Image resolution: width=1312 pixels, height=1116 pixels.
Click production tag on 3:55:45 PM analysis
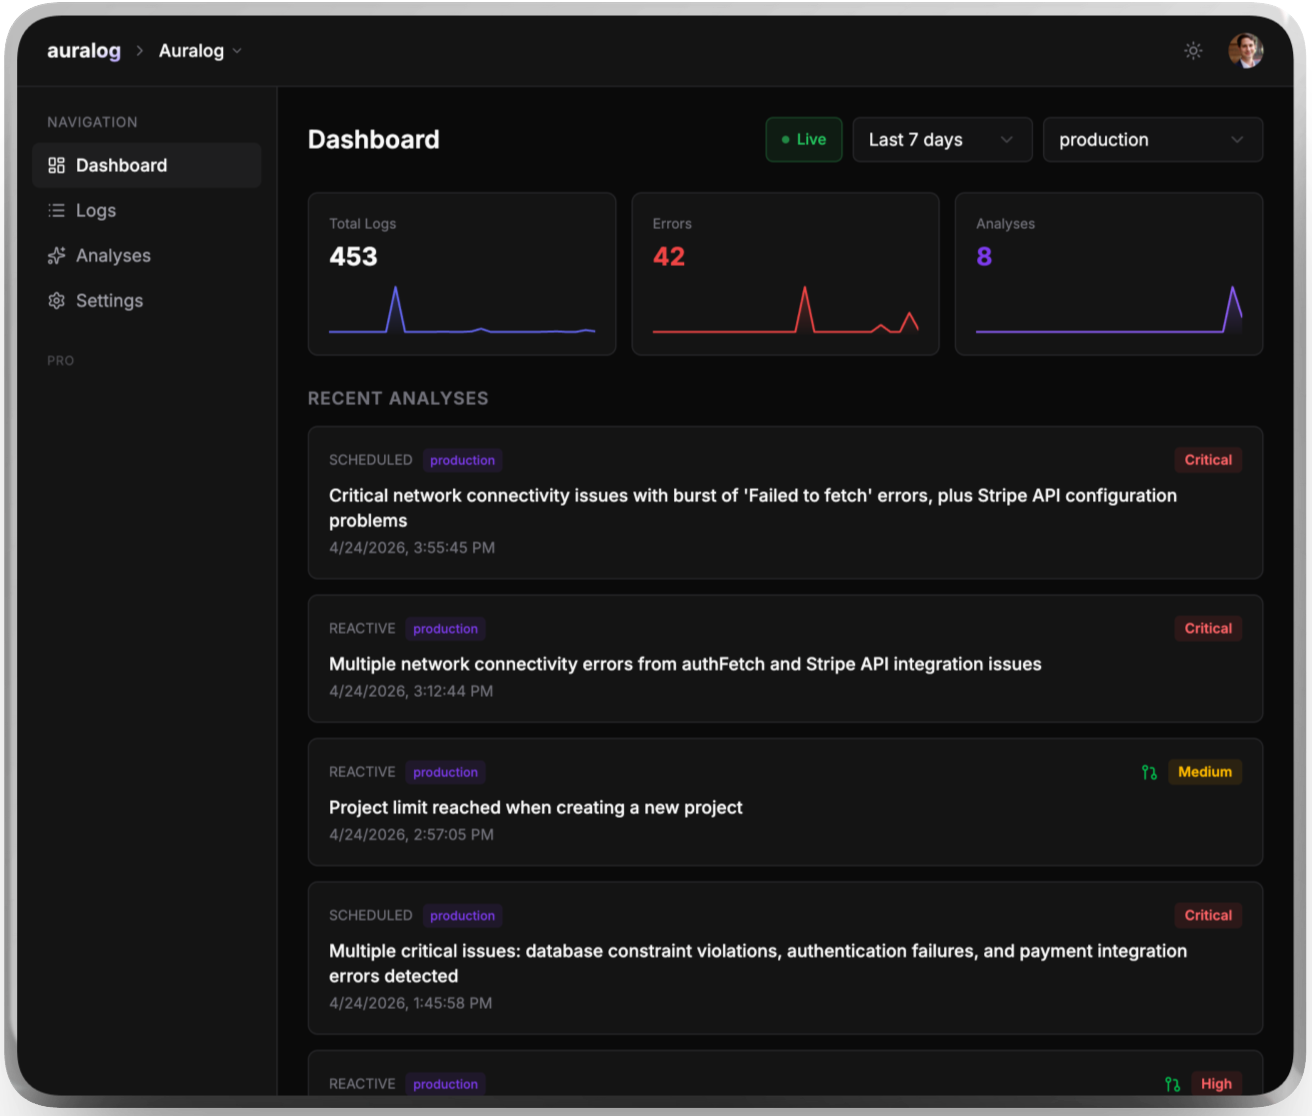coord(462,460)
